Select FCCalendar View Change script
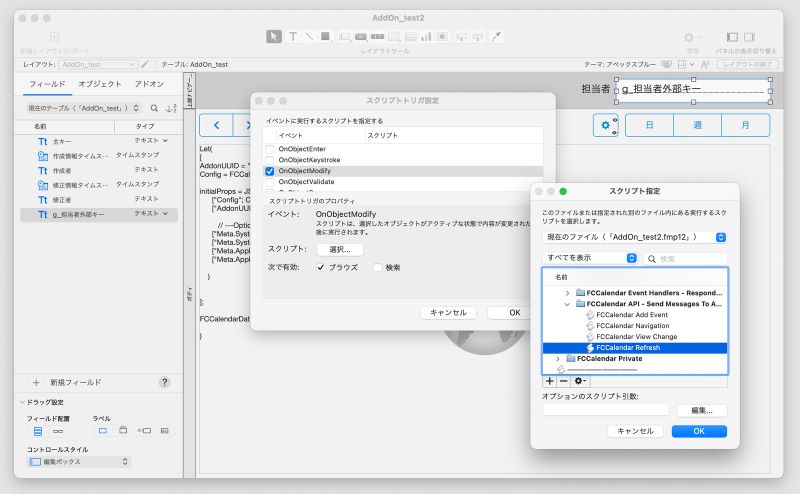 [637, 337]
